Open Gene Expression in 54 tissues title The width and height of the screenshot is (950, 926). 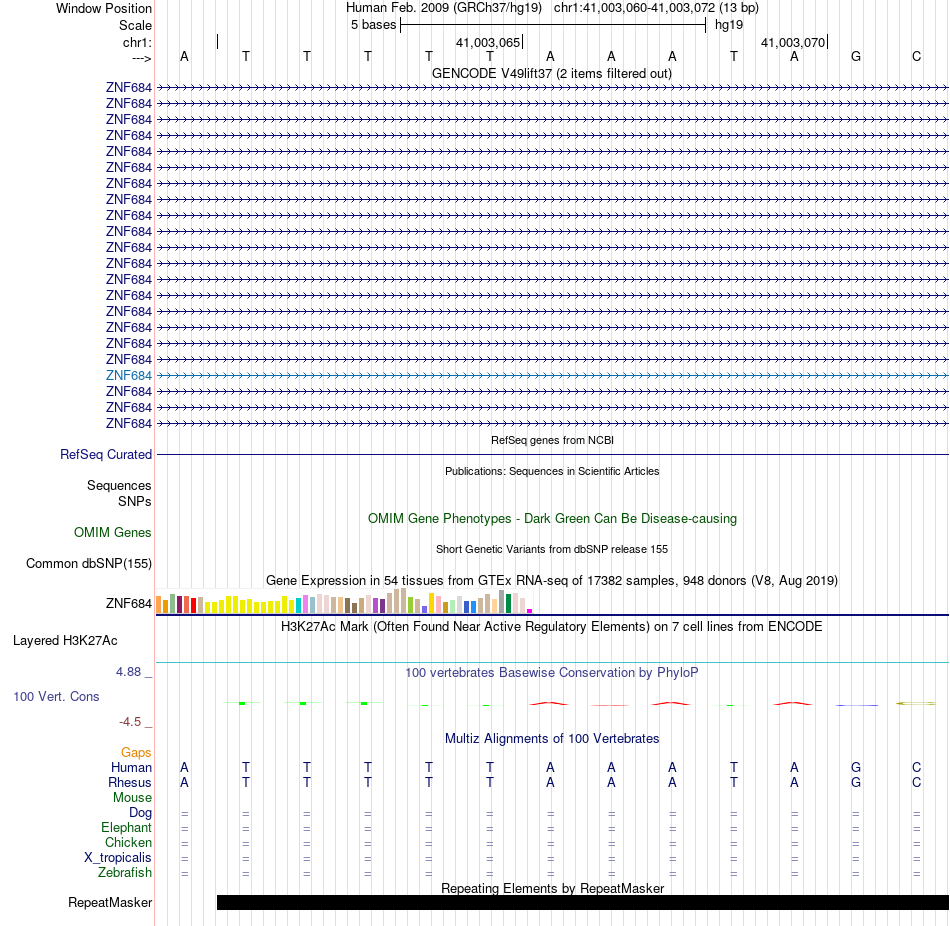coord(552,581)
